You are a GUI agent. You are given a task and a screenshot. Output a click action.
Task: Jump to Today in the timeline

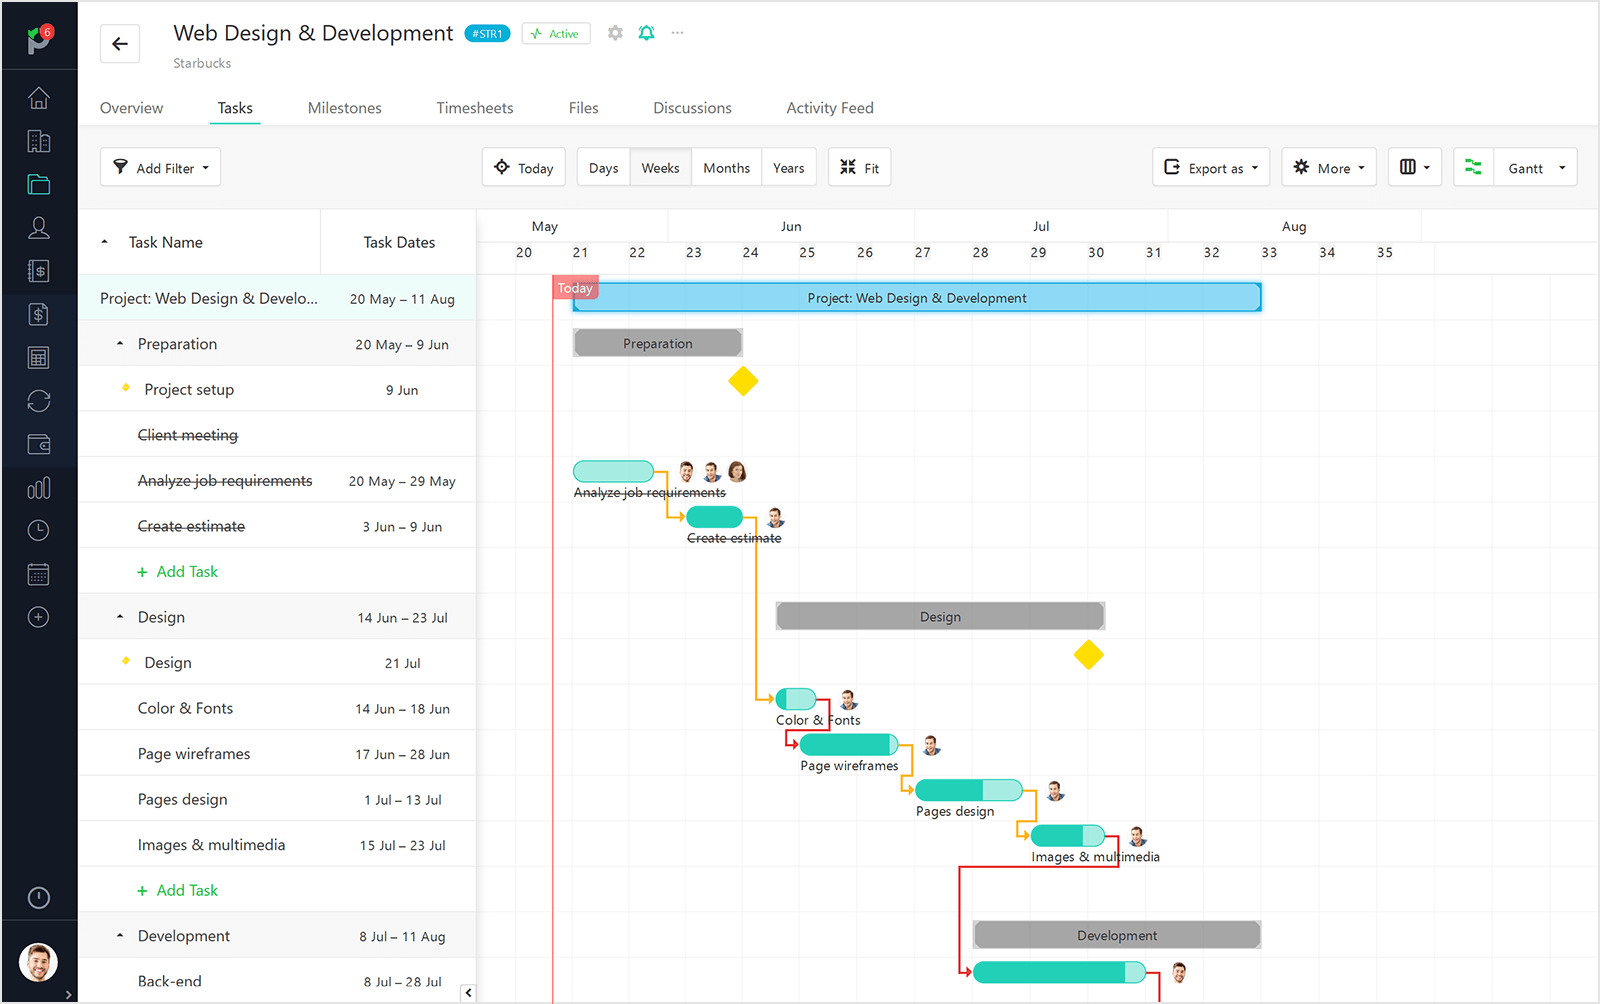(x=524, y=167)
